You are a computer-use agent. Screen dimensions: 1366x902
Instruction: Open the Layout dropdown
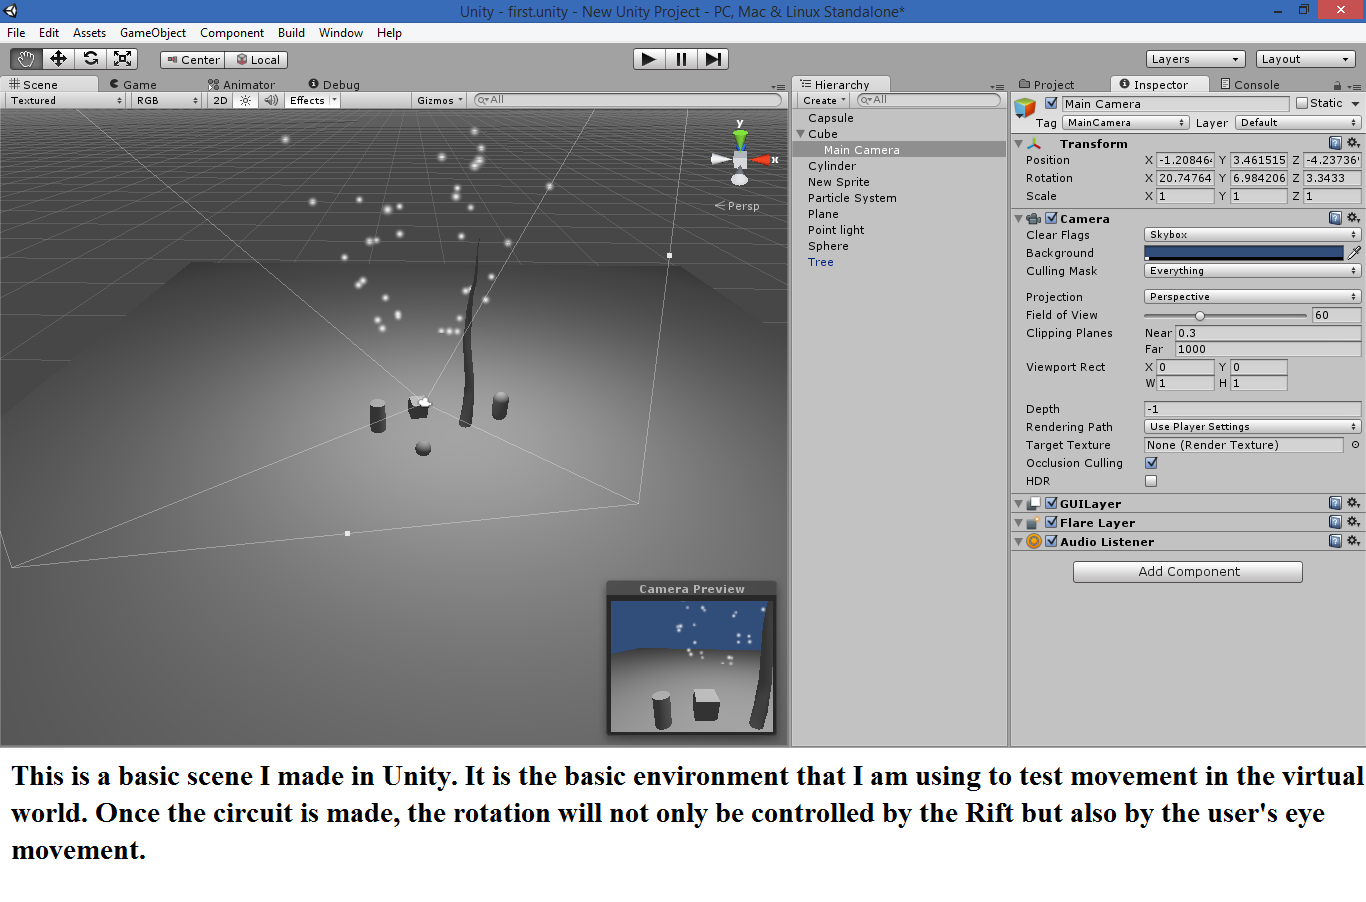[x=1304, y=59]
